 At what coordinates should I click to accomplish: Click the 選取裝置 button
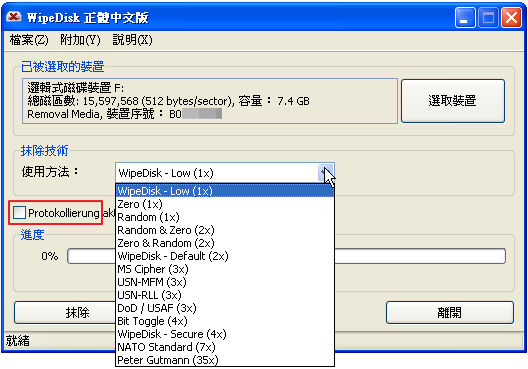pos(453,101)
